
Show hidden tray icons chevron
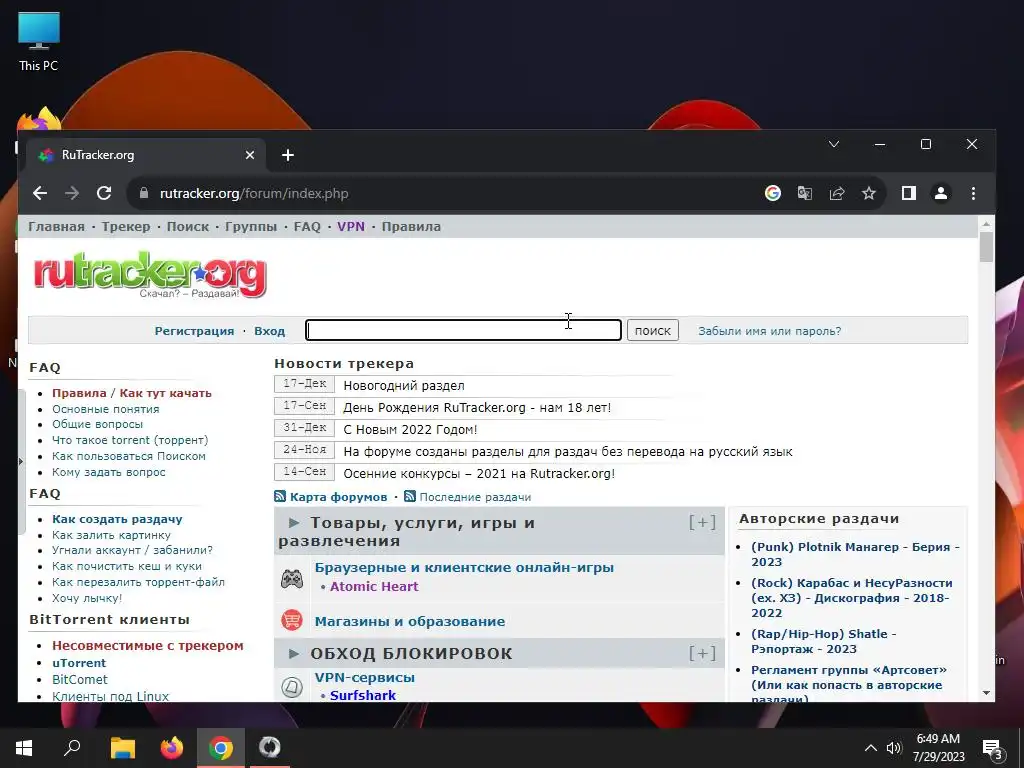871,748
